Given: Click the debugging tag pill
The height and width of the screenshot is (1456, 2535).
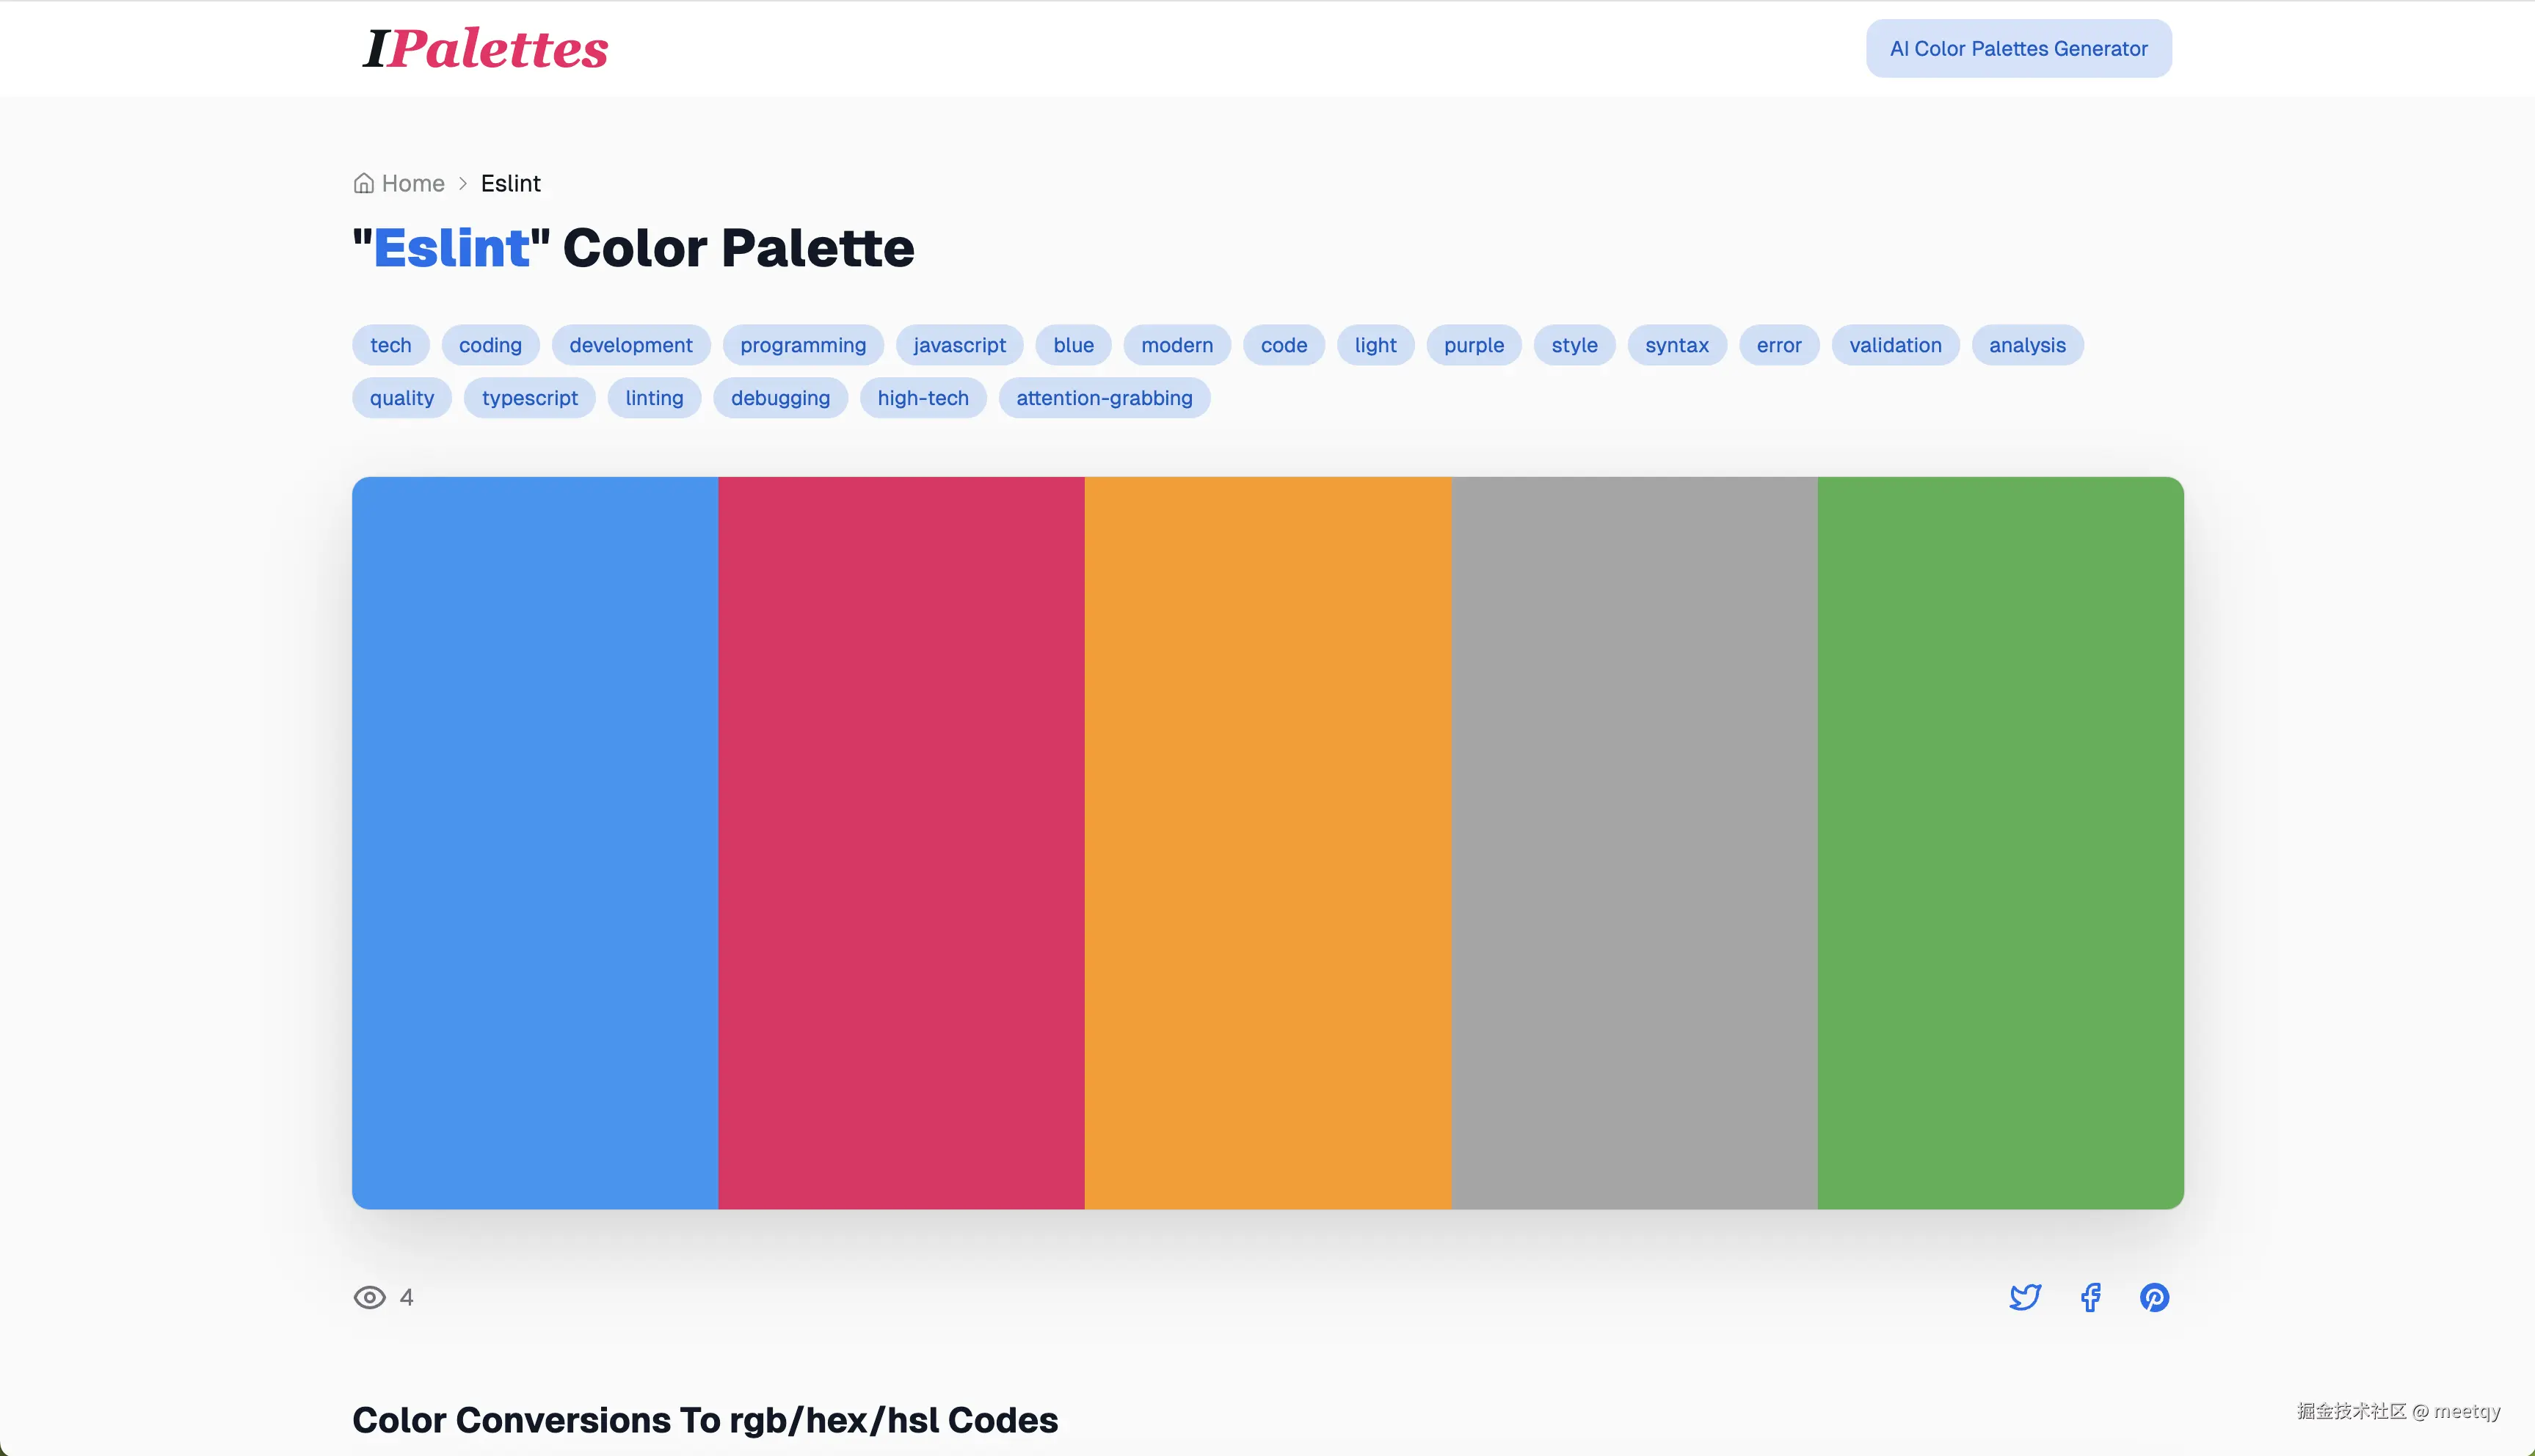Looking at the screenshot, I should coord(780,398).
